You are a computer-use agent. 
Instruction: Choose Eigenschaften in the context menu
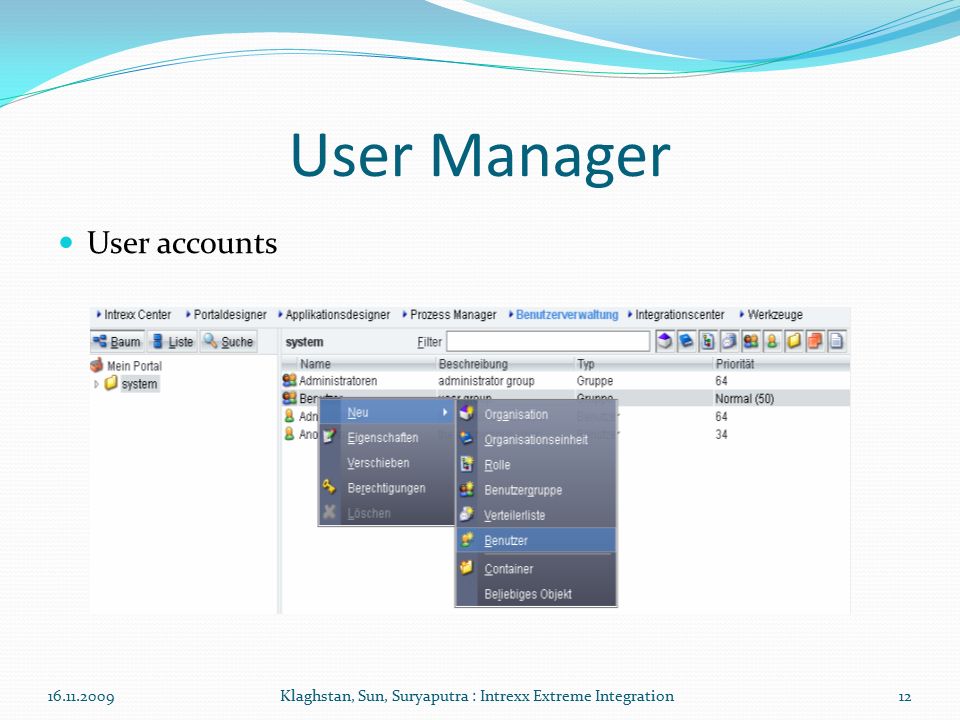pos(387,437)
